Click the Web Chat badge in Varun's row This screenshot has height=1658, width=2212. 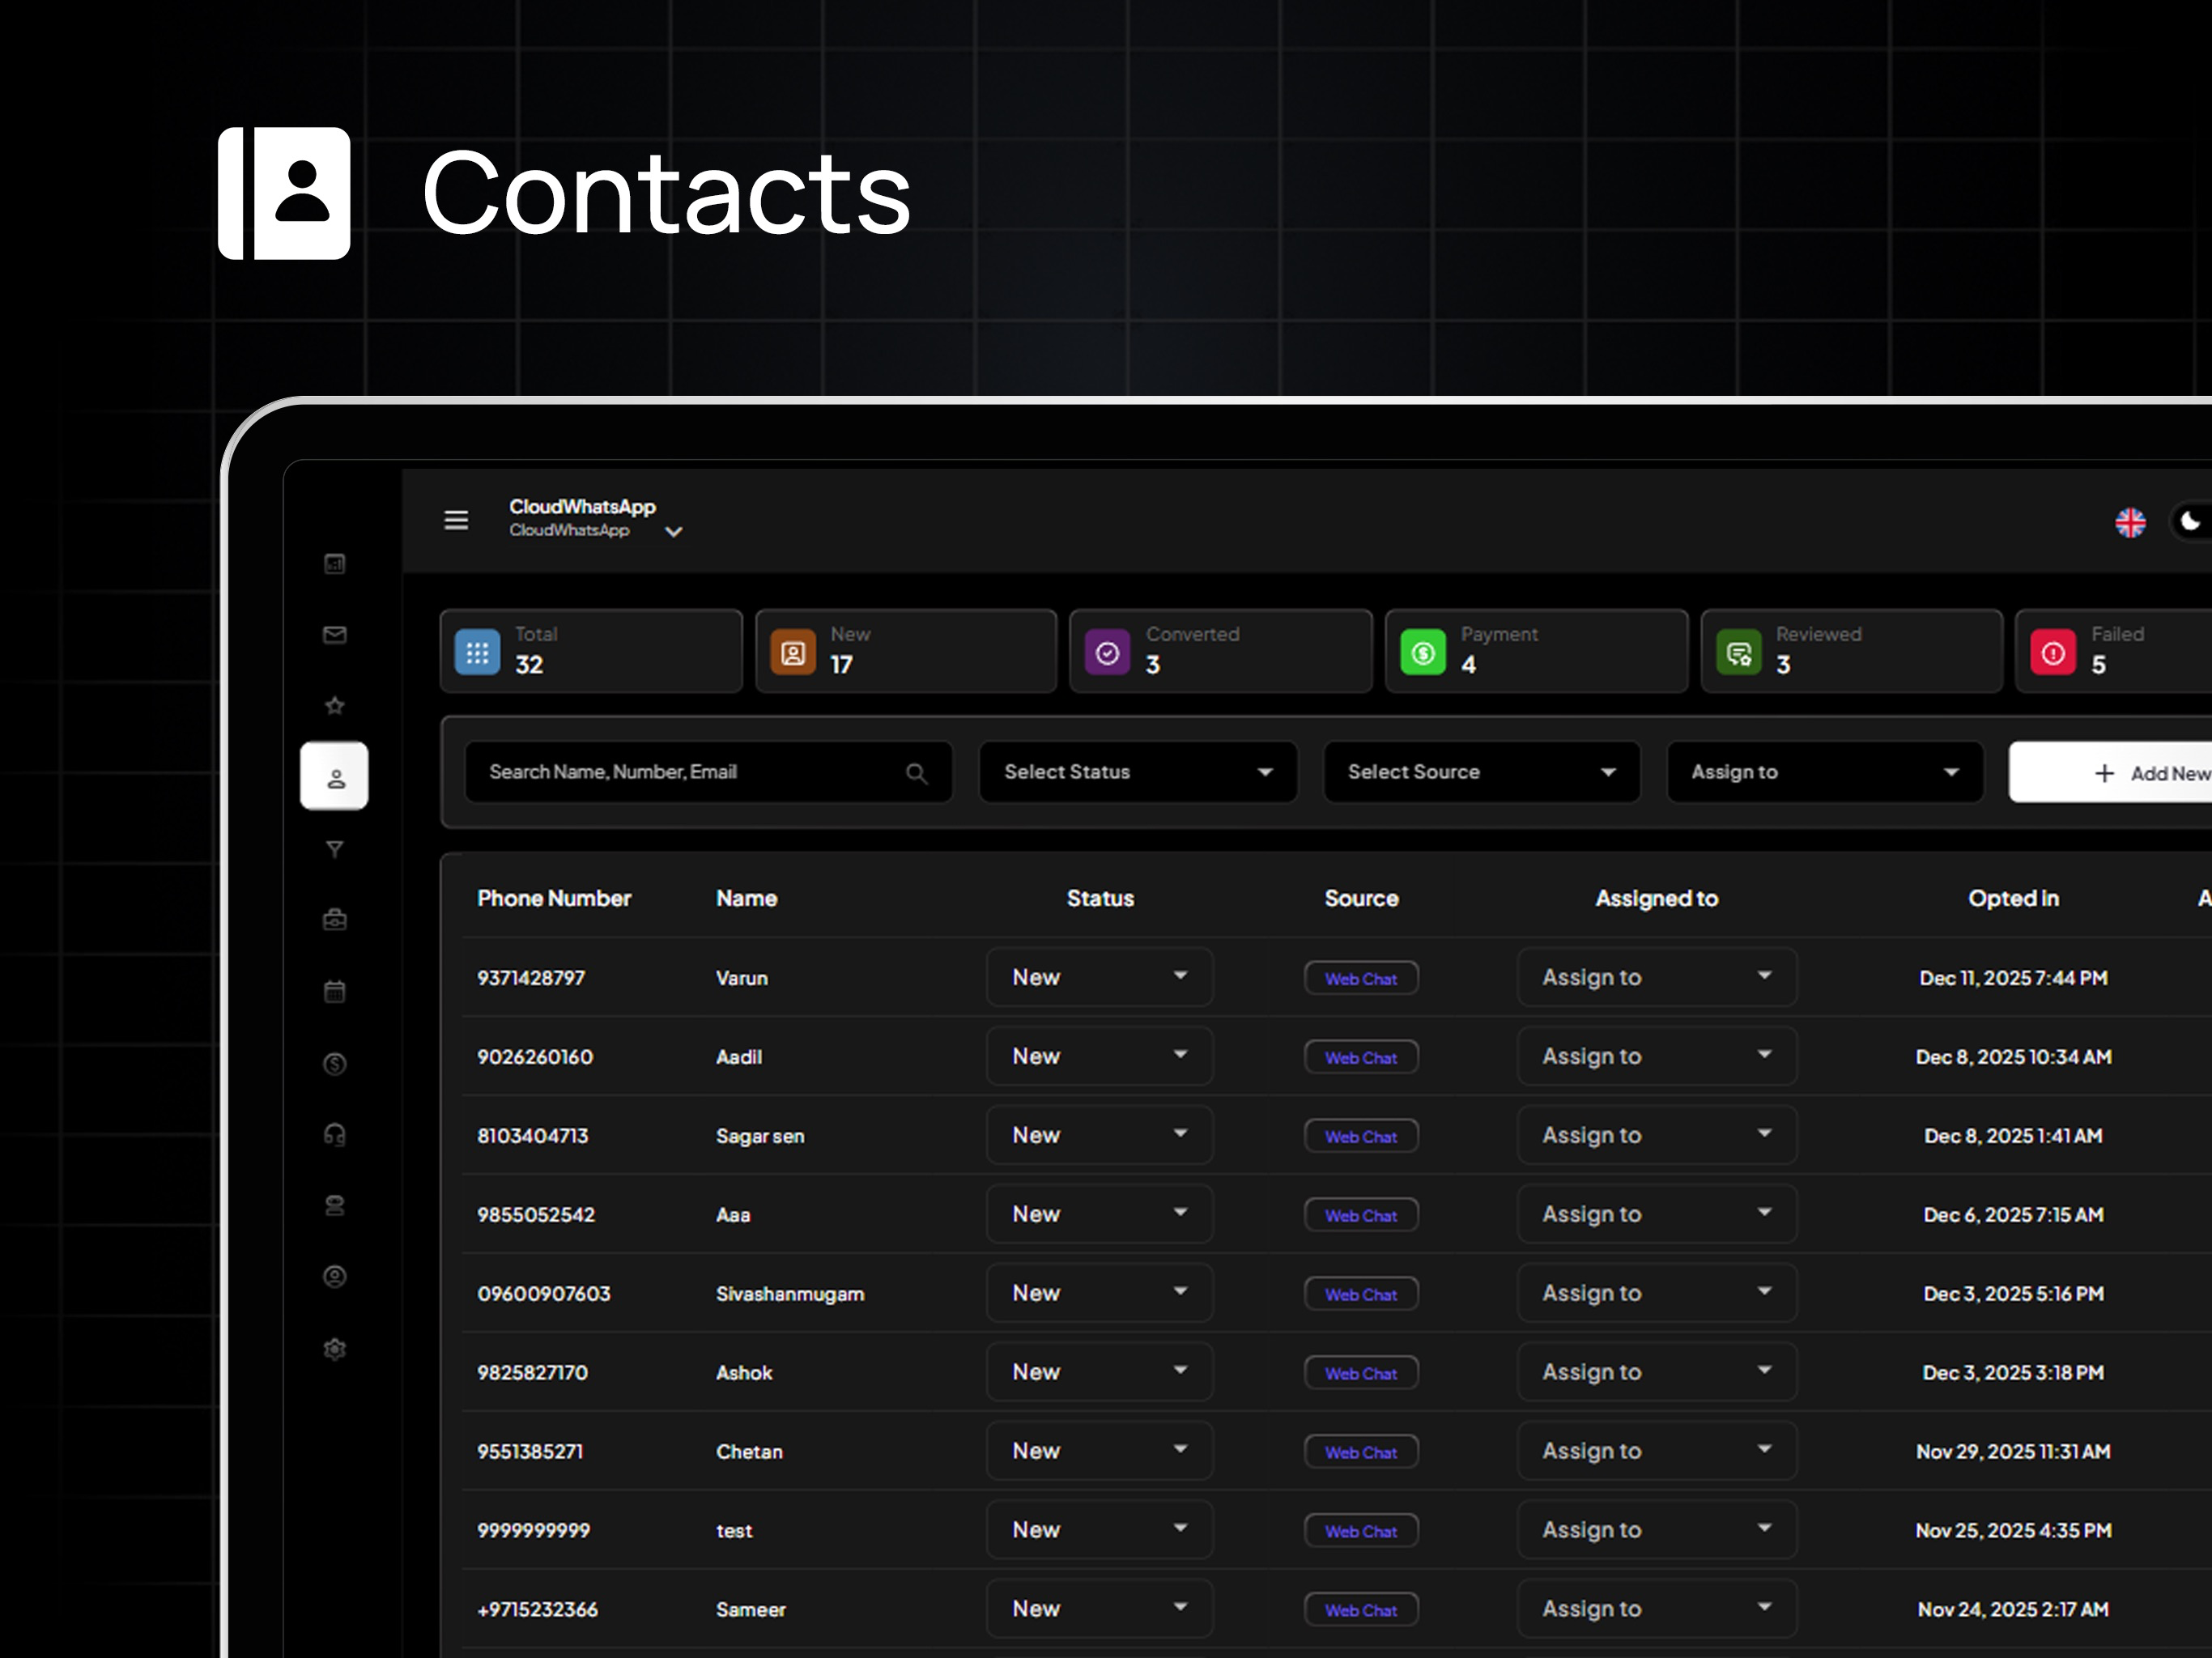pyautogui.click(x=1361, y=978)
